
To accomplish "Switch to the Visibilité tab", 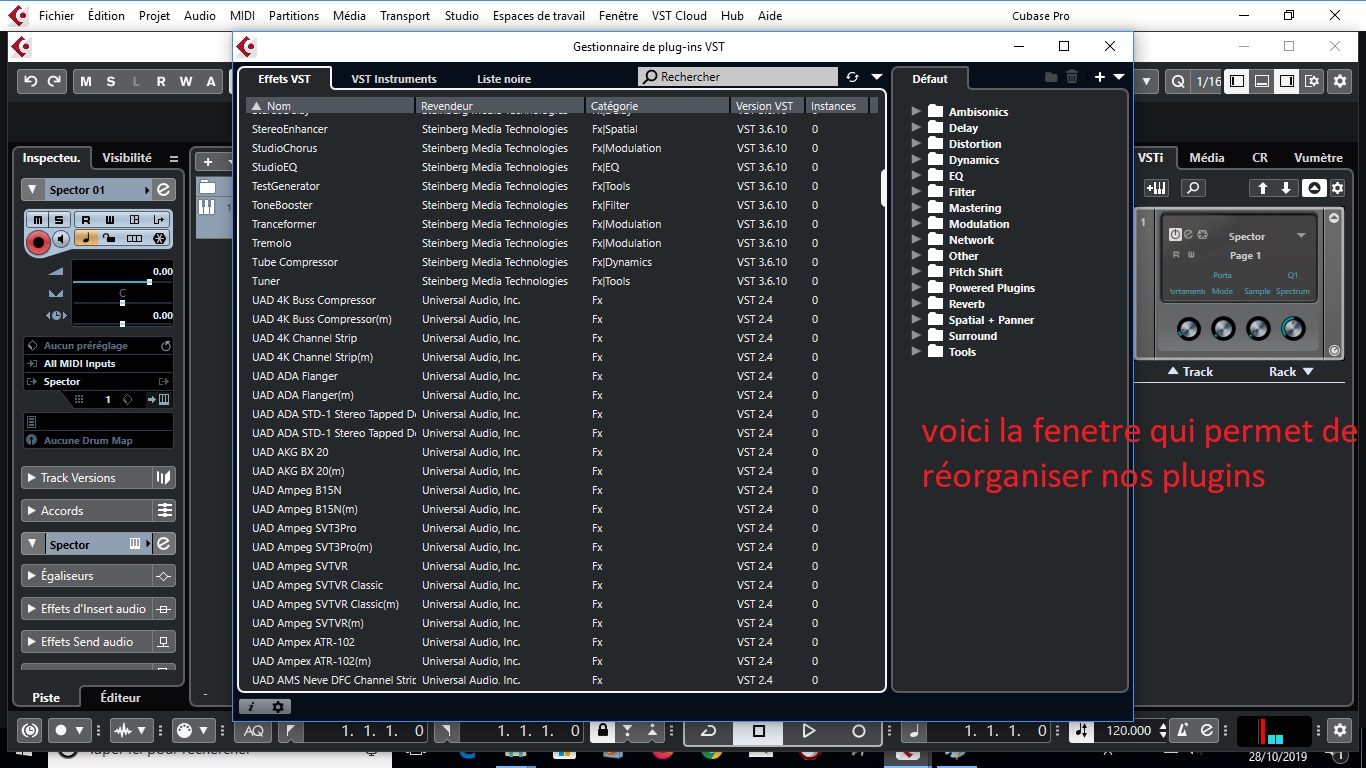I will coord(127,157).
